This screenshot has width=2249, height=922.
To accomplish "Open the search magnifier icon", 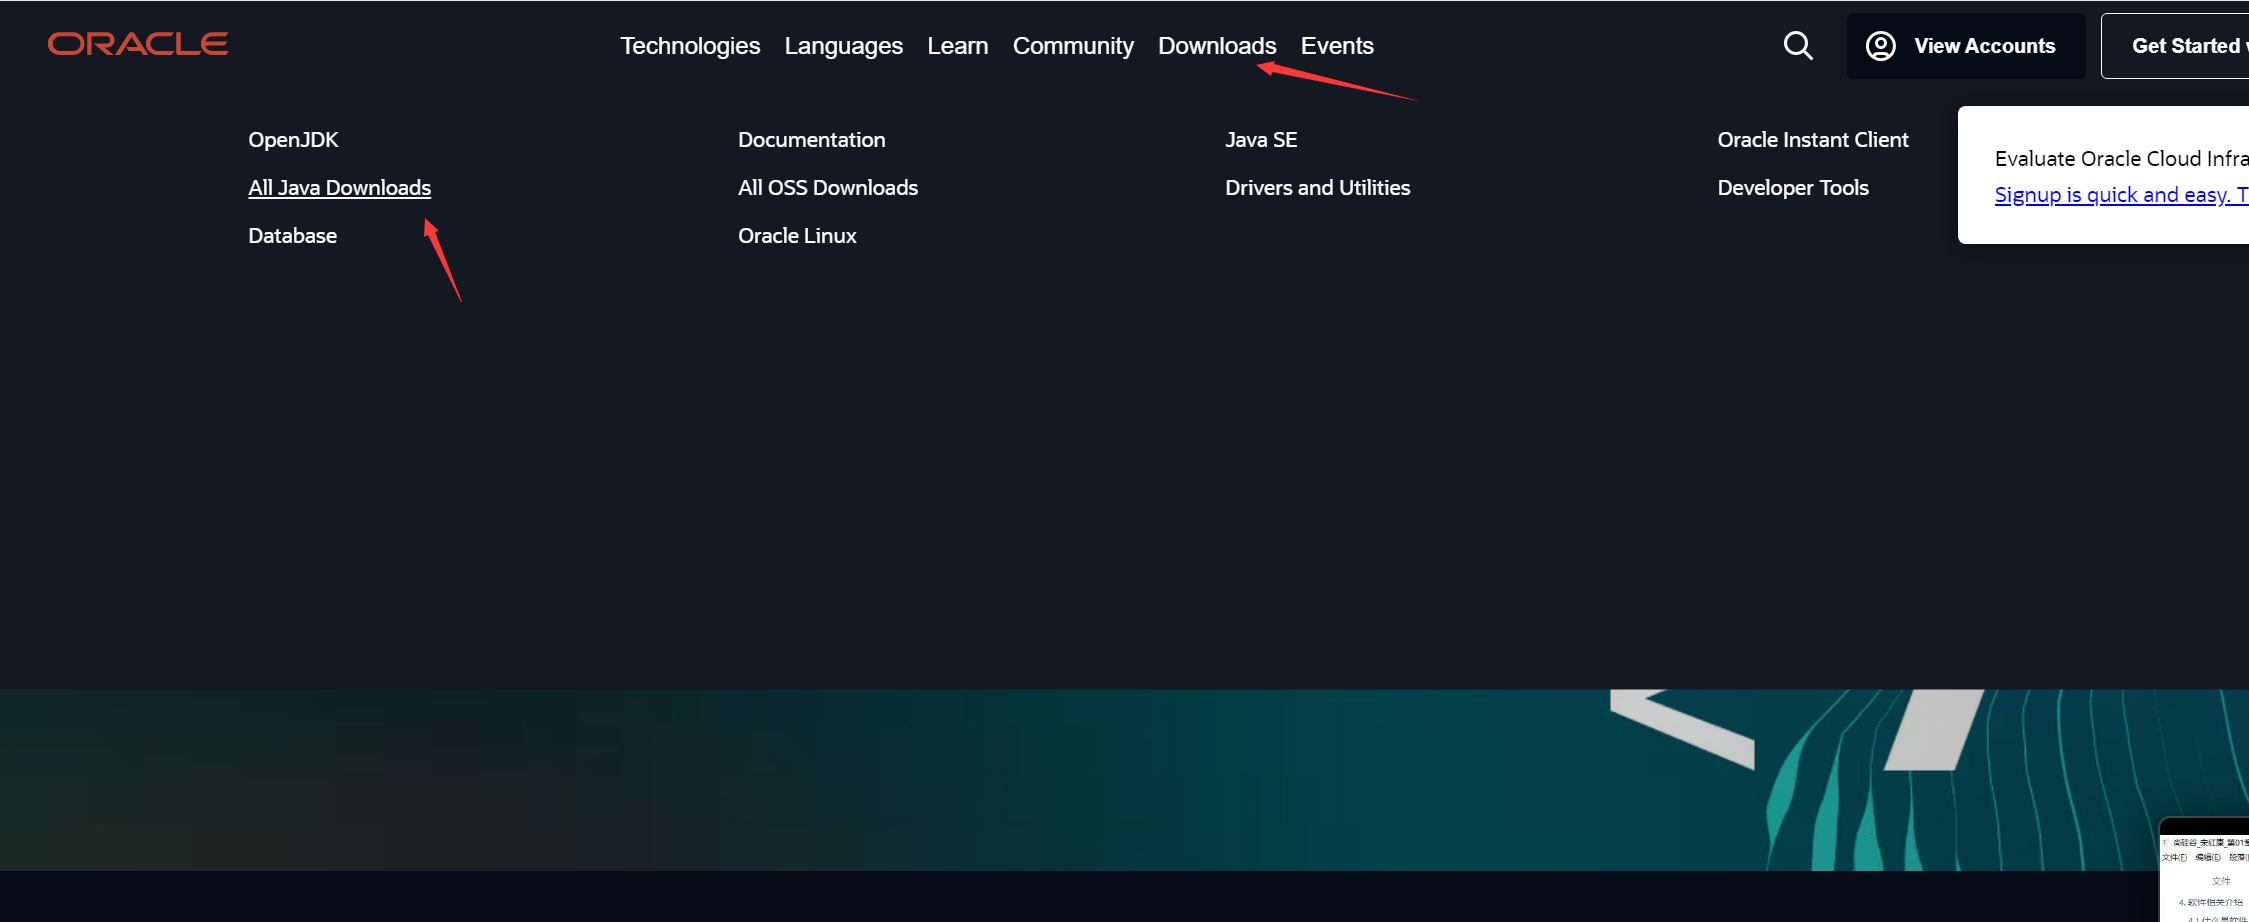I will (1798, 46).
